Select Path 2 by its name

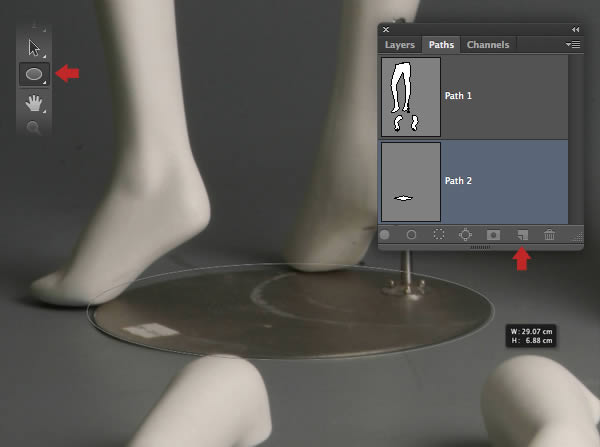458,181
